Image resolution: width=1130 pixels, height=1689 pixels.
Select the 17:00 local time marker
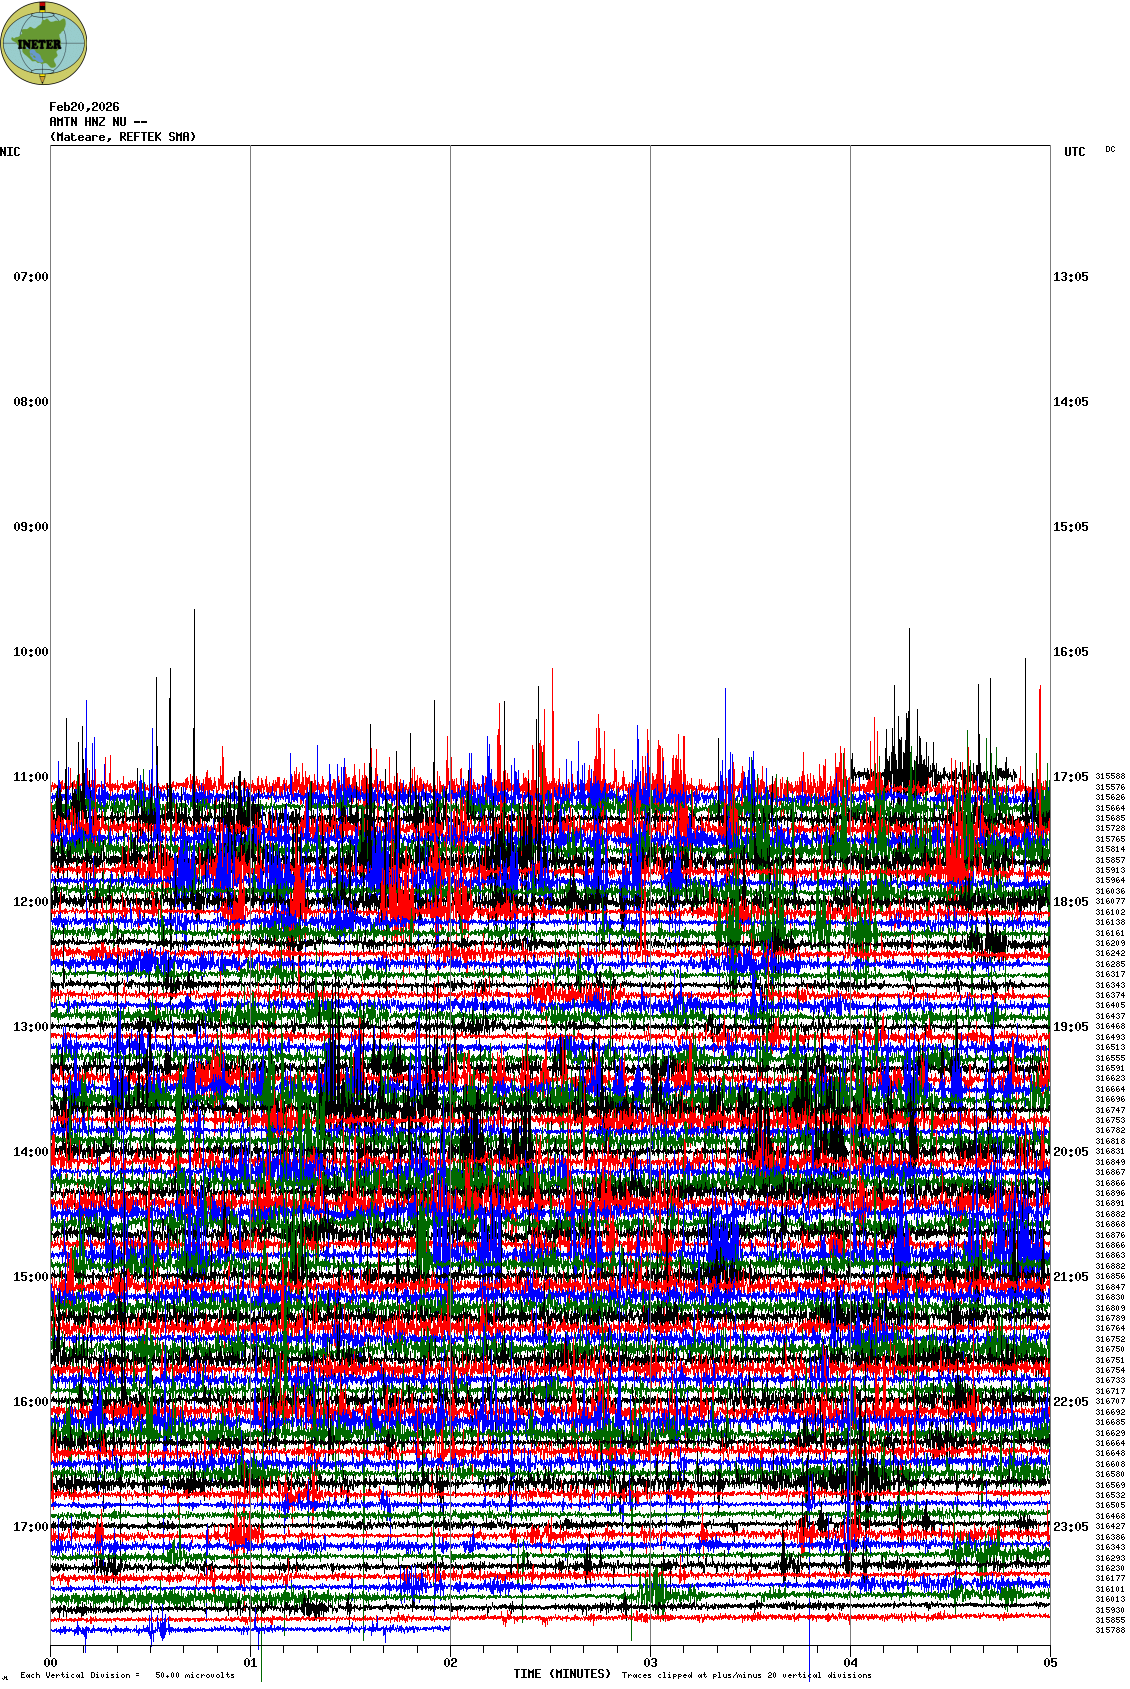point(30,1527)
